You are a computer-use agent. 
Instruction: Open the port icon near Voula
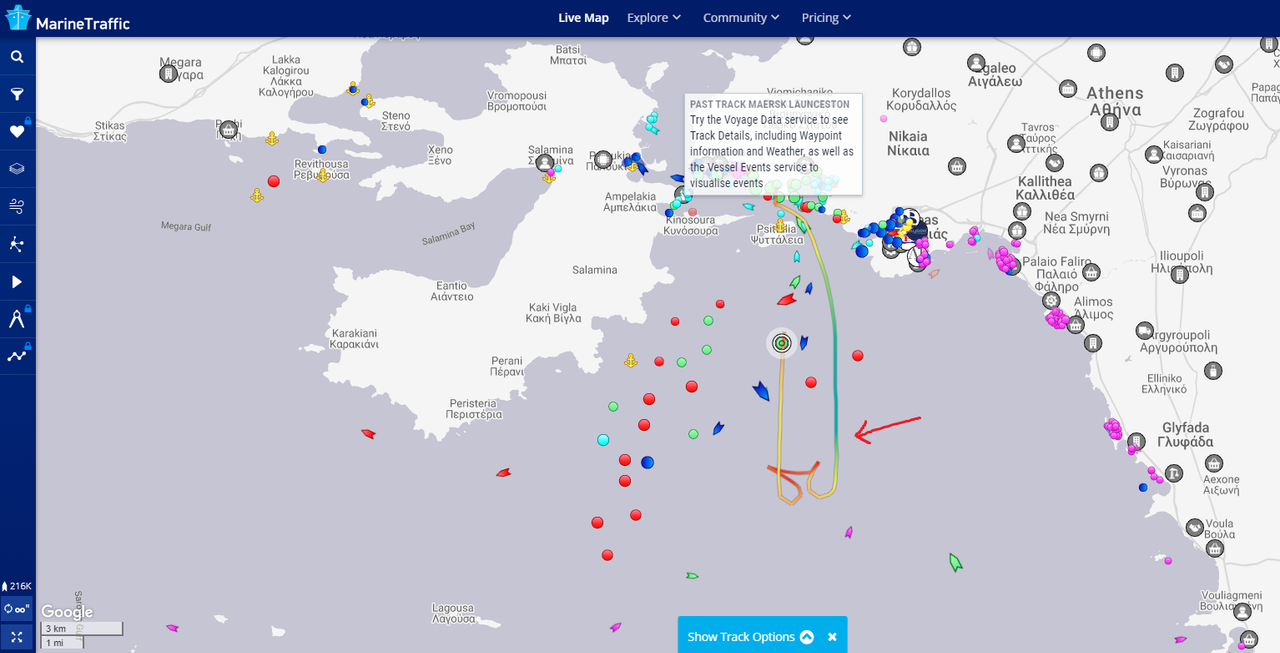[x=1194, y=527]
